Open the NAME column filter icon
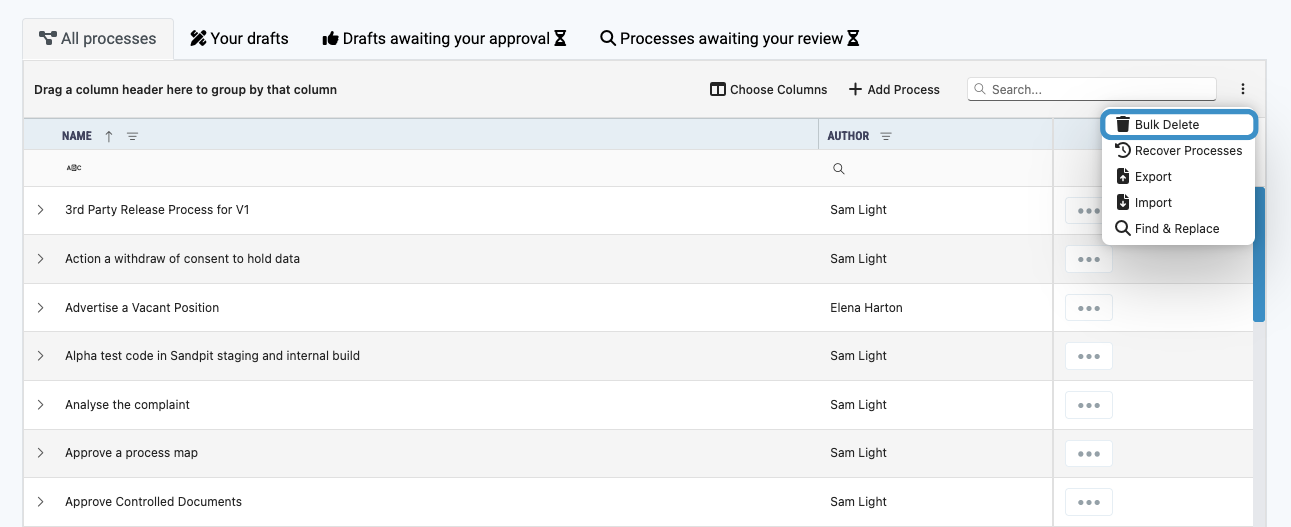 (132, 136)
